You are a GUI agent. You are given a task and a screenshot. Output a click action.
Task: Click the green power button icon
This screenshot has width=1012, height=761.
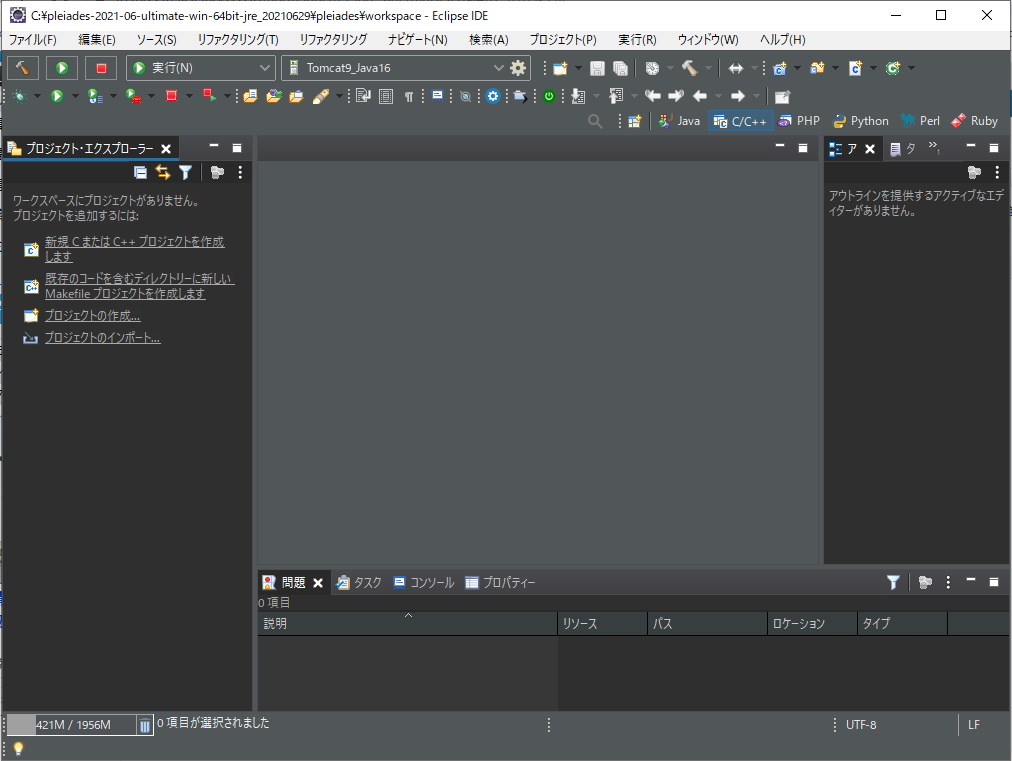pyautogui.click(x=549, y=97)
